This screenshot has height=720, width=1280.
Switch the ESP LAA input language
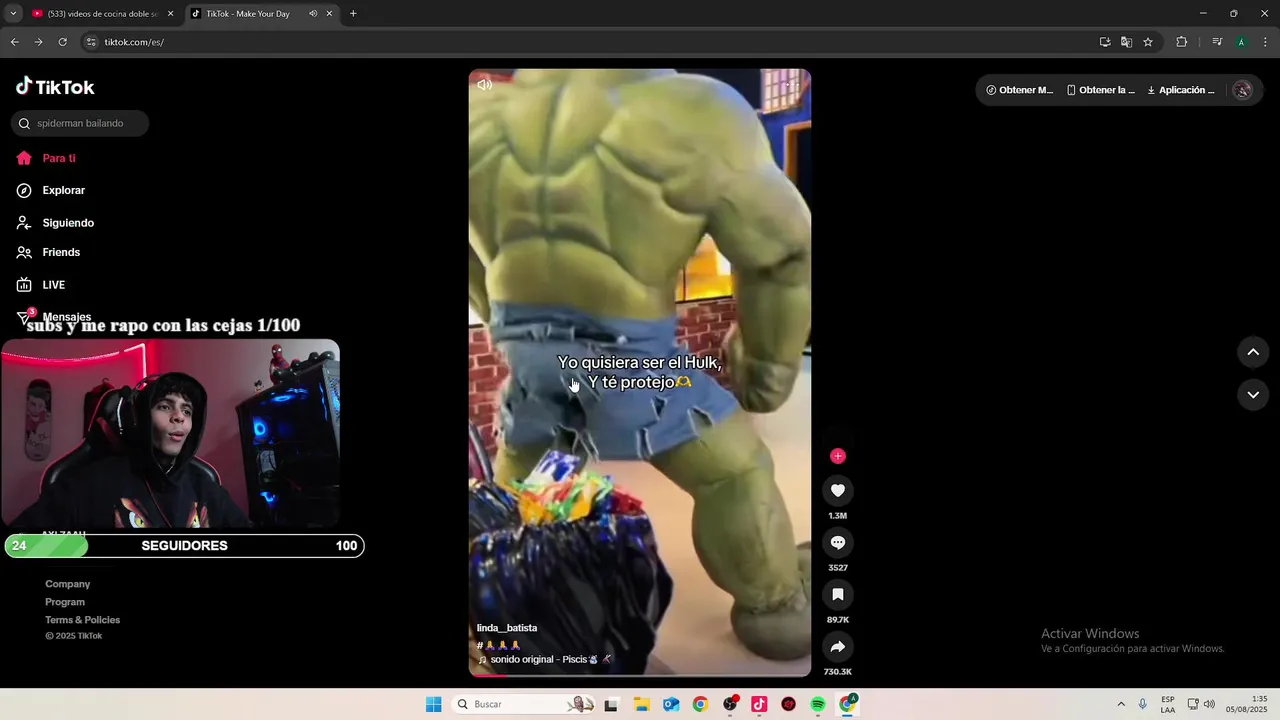1168,704
